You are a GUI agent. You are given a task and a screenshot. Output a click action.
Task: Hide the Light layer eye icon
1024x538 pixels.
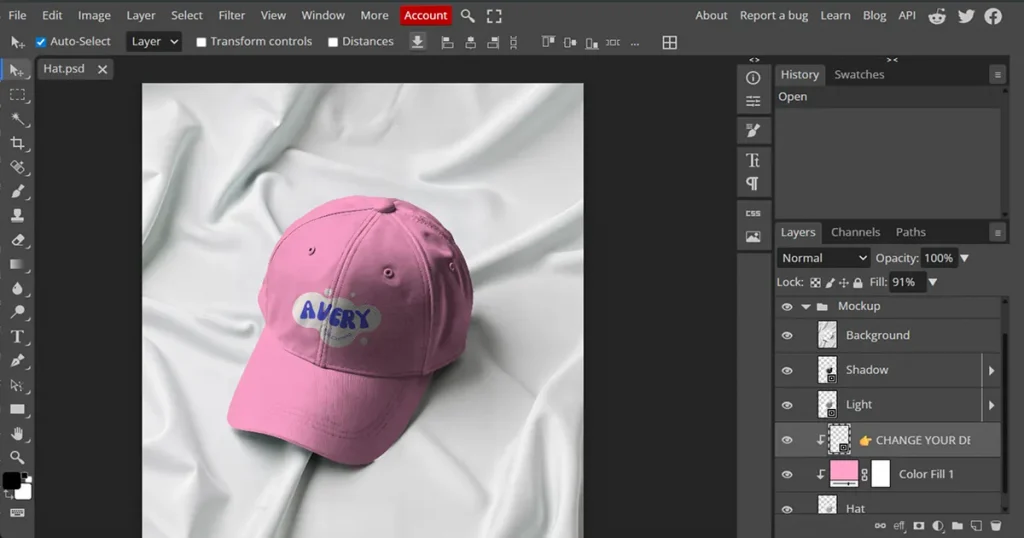pyautogui.click(x=787, y=405)
